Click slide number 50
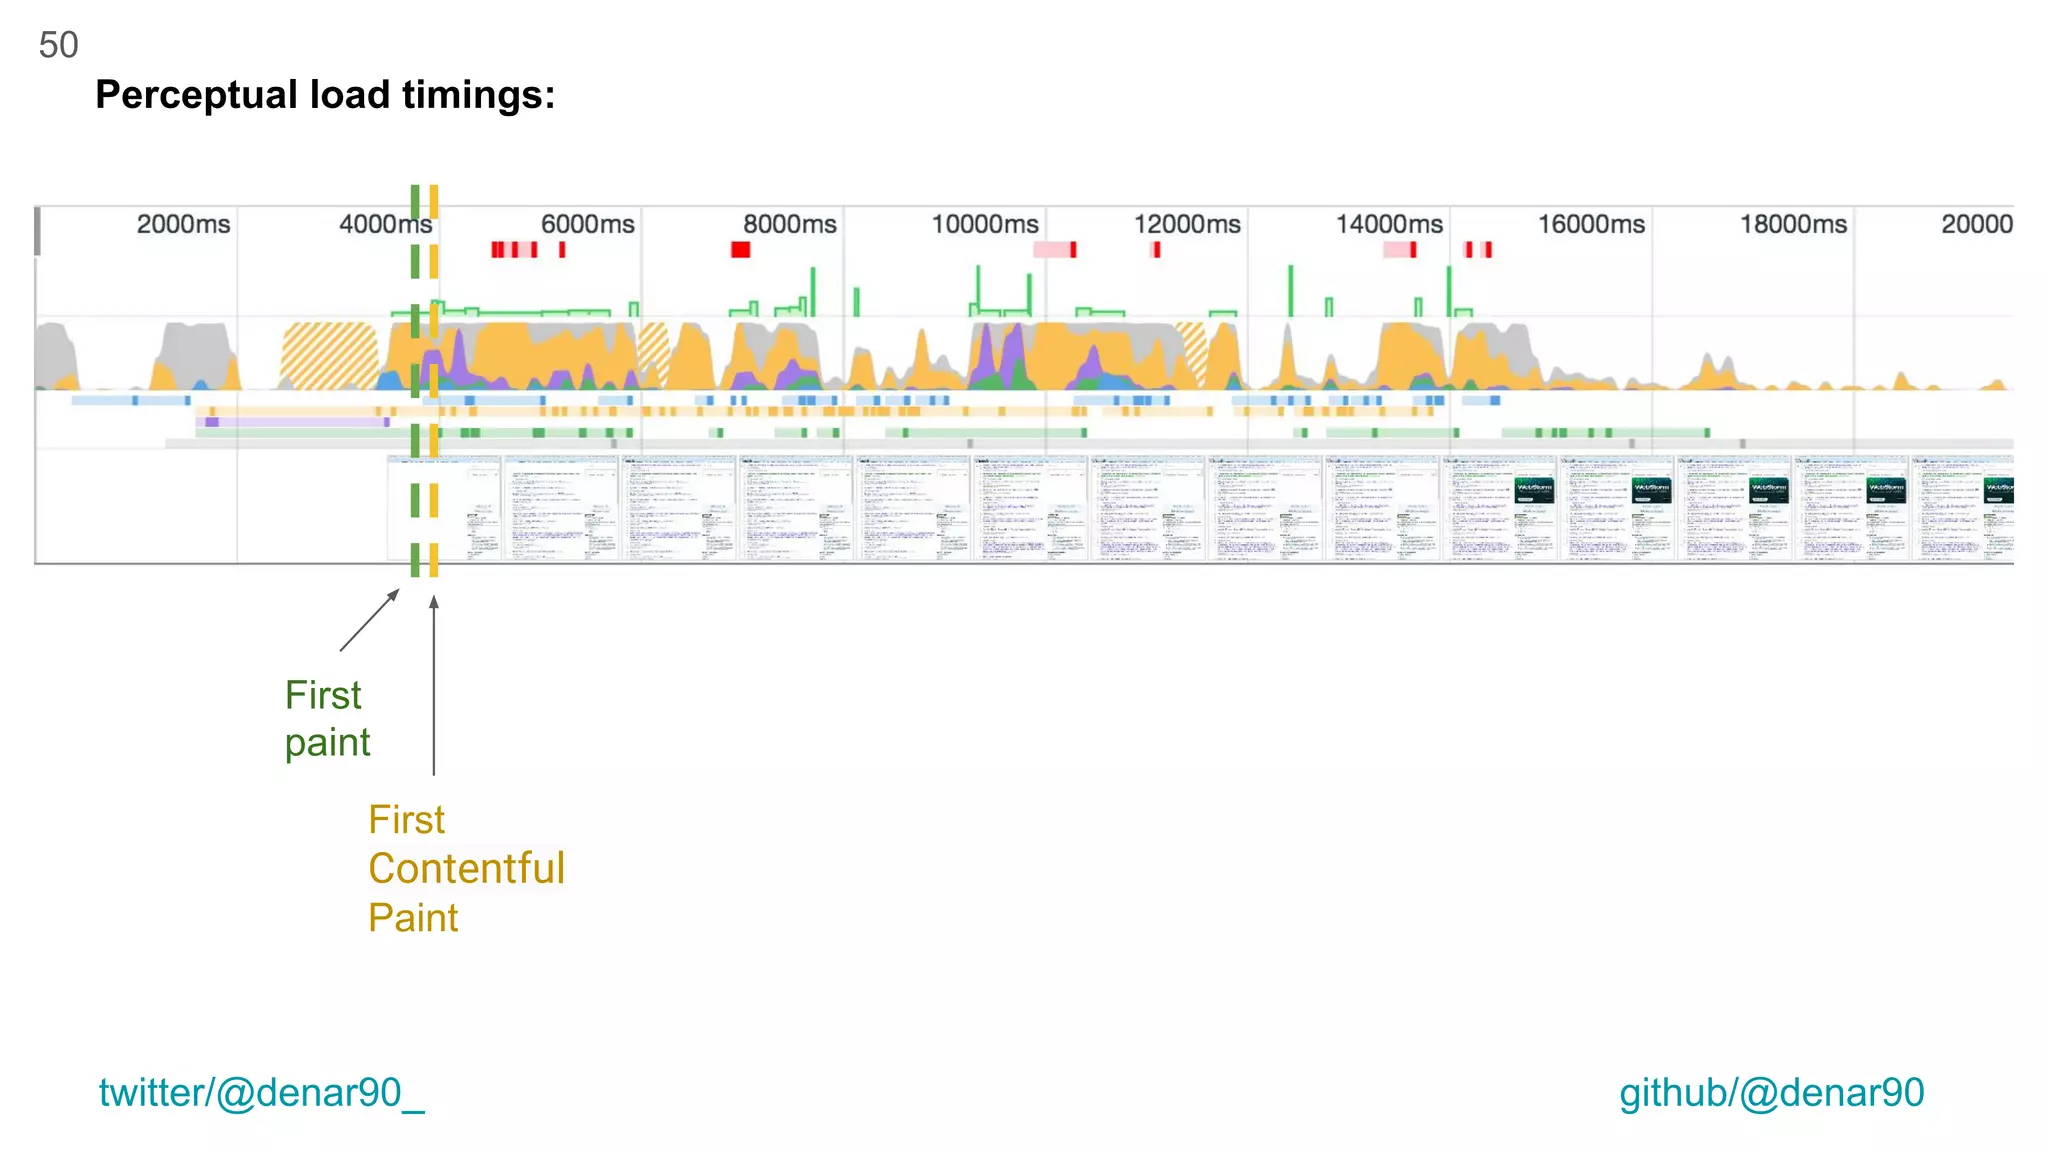This screenshot has height=1152, width=2048. (58, 45)
